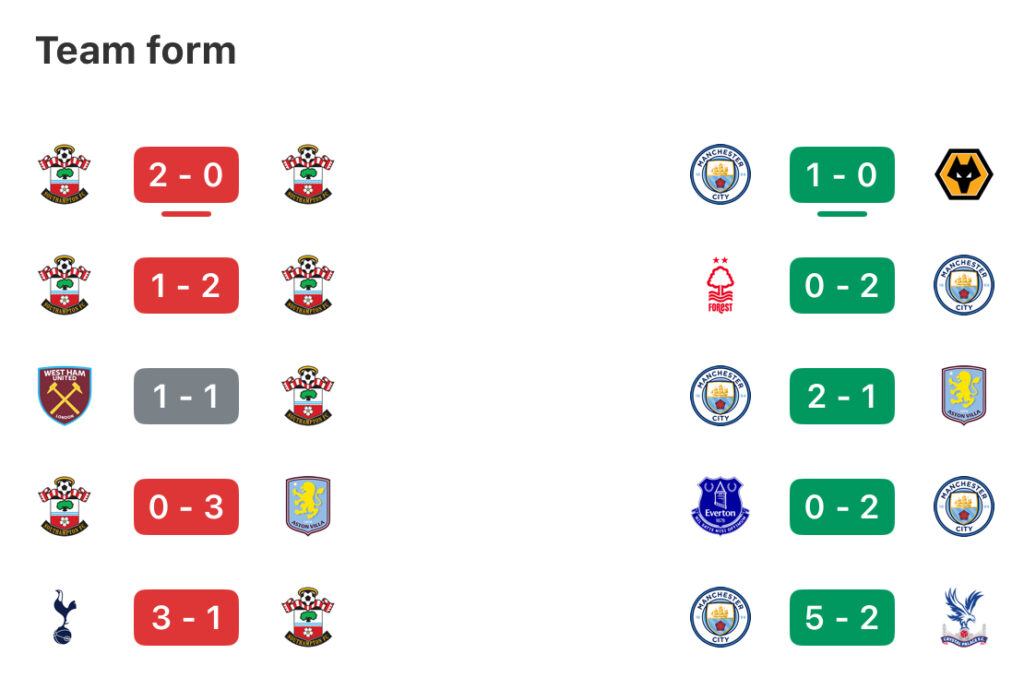The height and width of the screenshot is (690, 1024).
Task: Select the Wolves wolf-head badge
Action: click(964, 175)
